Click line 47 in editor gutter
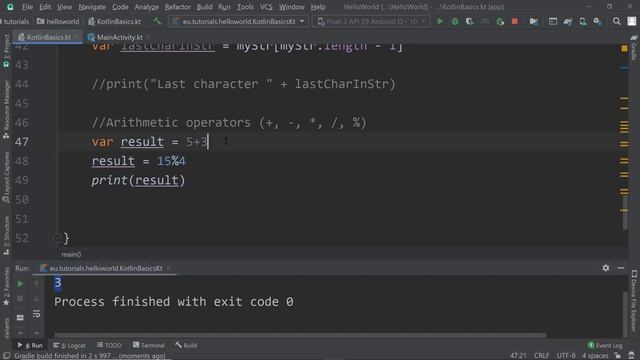 click(22, 142)
